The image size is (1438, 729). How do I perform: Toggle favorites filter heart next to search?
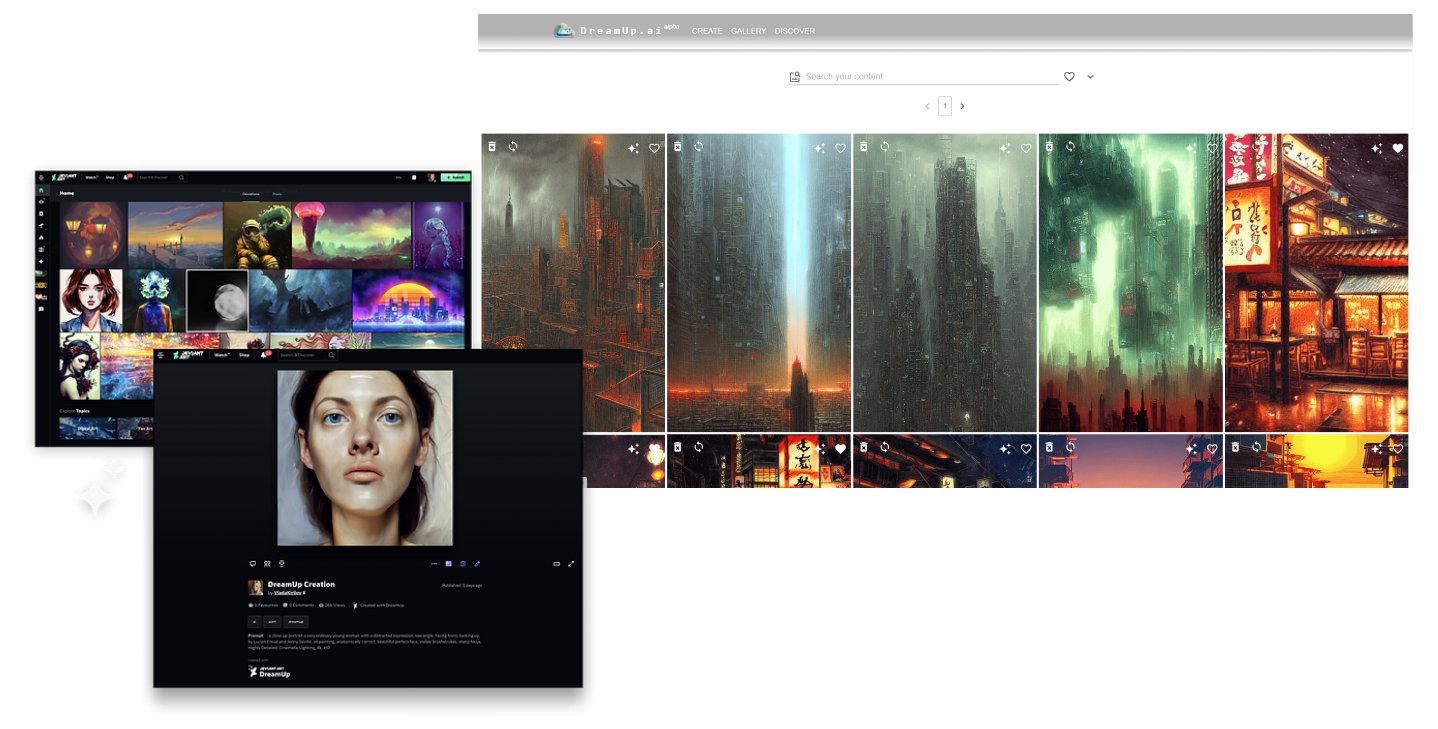click(x=1069, y=77)
